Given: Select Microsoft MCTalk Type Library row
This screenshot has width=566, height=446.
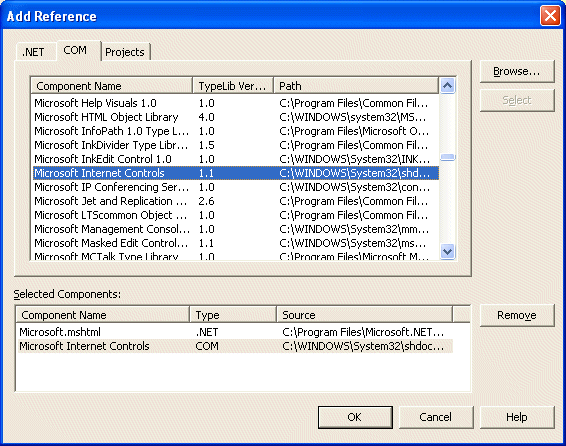Looking at the screenshot, I should click(x=236, y=255).
